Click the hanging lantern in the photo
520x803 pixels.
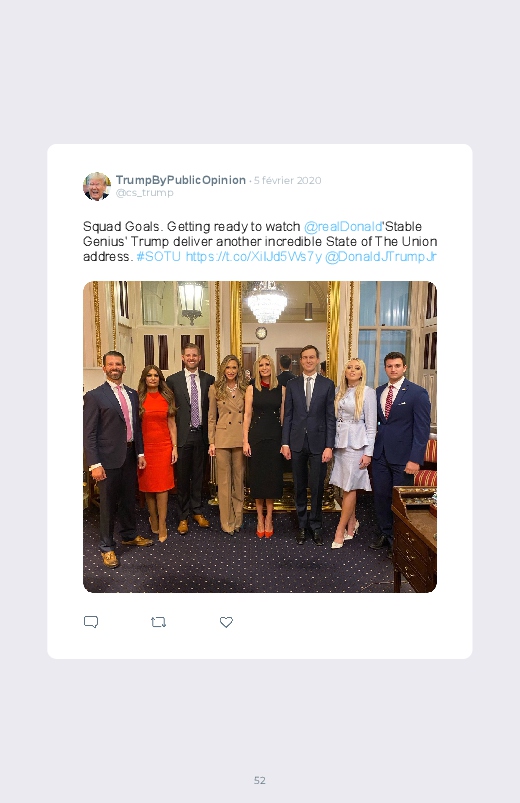[192, 302]
